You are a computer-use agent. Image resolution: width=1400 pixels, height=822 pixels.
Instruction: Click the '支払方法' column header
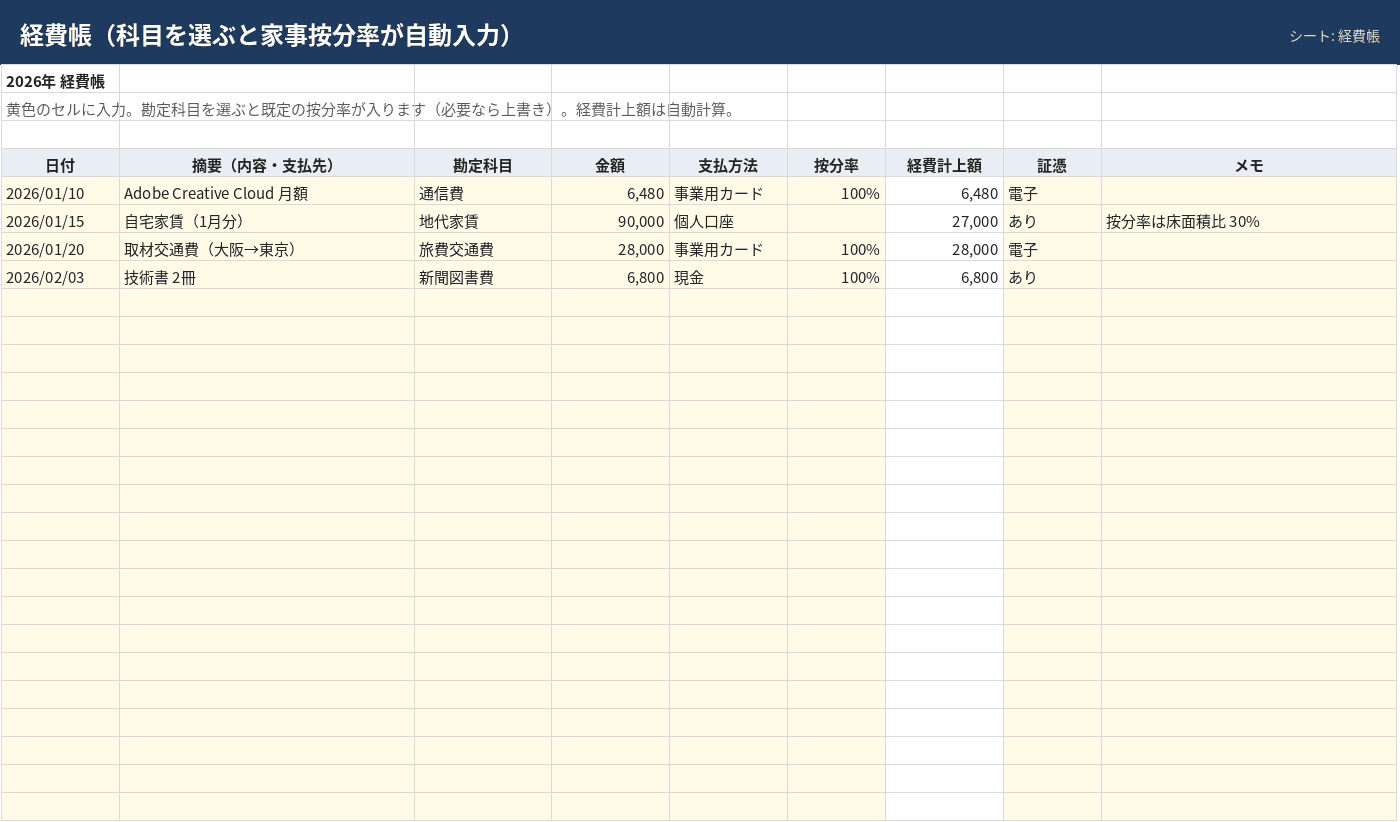[728, 164]
